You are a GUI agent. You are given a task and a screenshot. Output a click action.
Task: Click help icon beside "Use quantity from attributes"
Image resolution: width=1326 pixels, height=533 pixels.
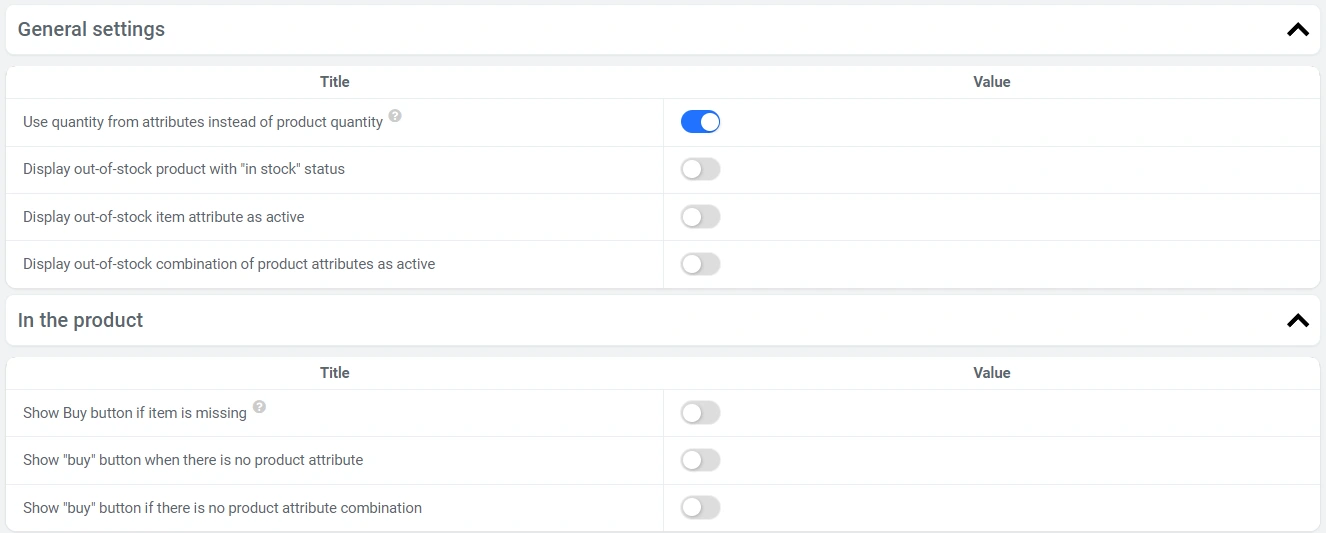click(x=395, y=116)
